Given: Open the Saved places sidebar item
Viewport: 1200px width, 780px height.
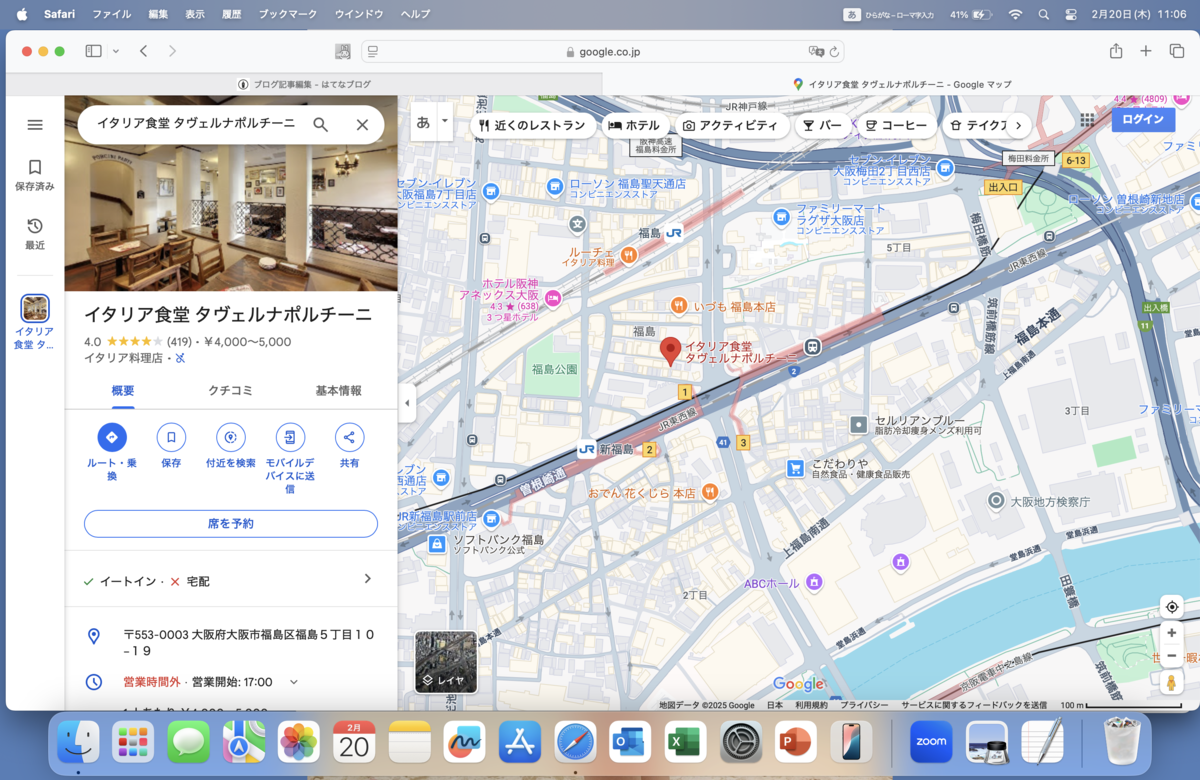Looking at the screenshot, I should [35, 174].
